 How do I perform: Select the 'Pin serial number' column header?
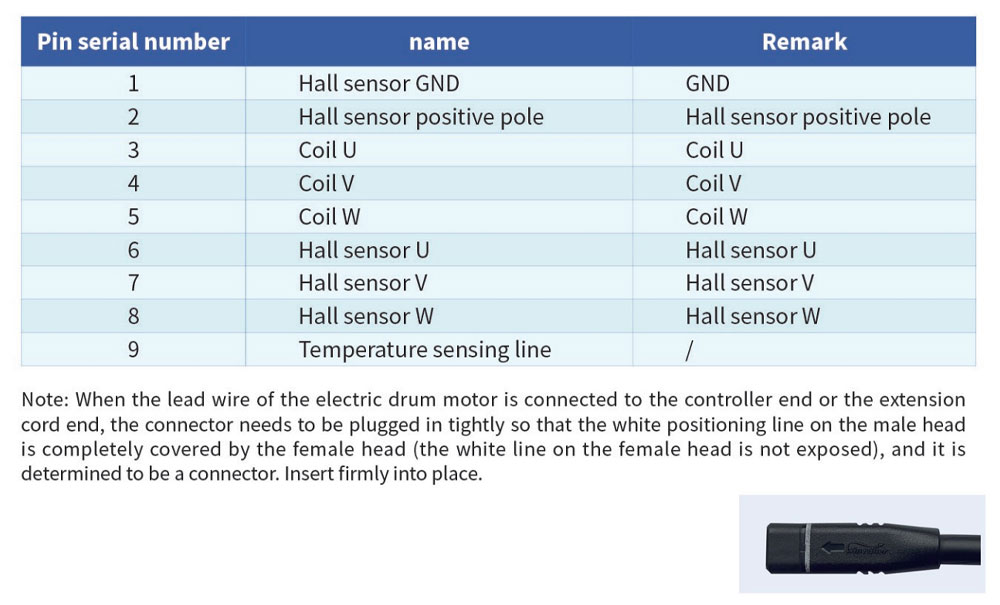coord(133,41)
